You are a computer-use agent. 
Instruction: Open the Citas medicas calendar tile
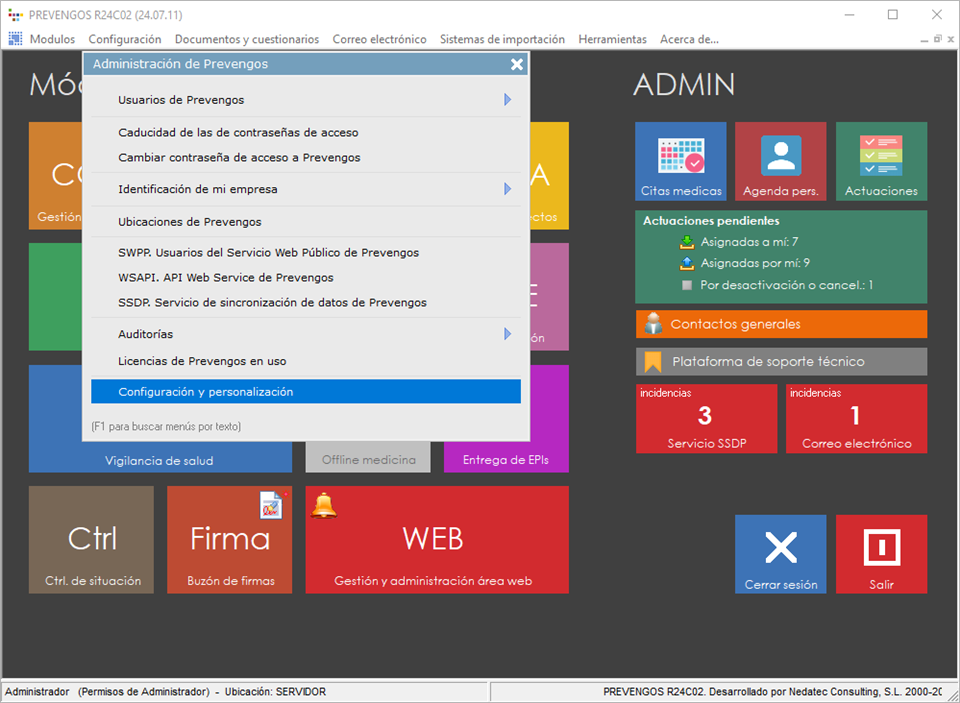pos(680,161)
